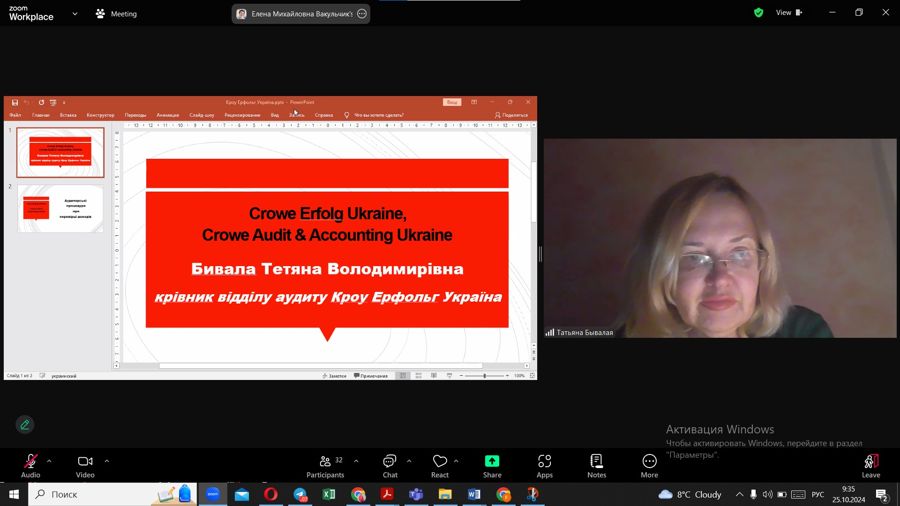Start slideshow from beginning quick access icon
The width and height of the screenshot is (900, 506).
[x=53, y=103]
